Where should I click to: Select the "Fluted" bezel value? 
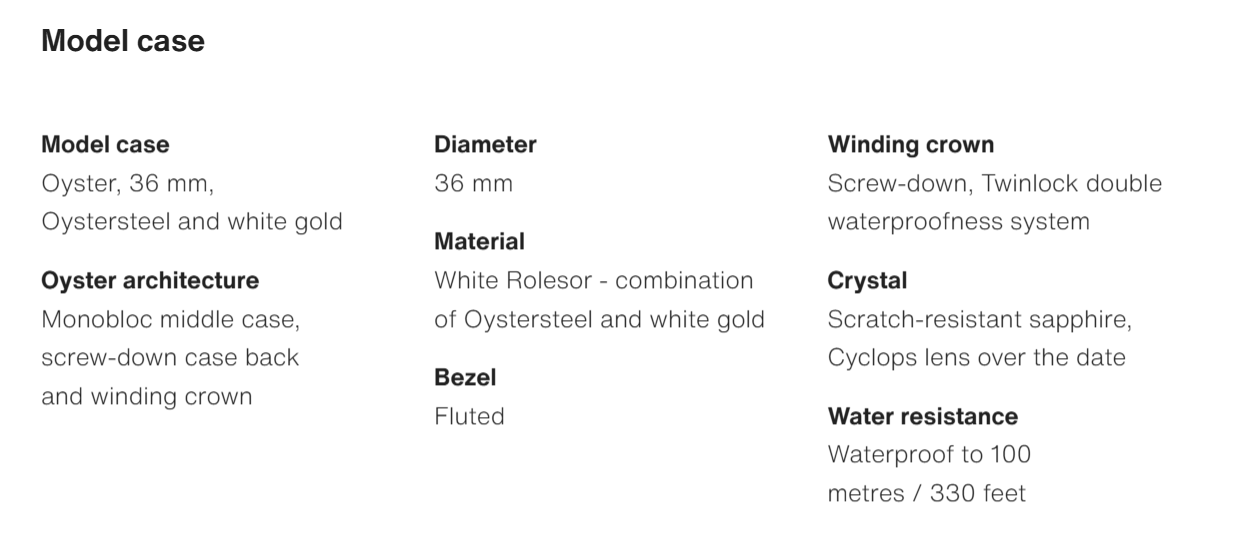point(469,416)
